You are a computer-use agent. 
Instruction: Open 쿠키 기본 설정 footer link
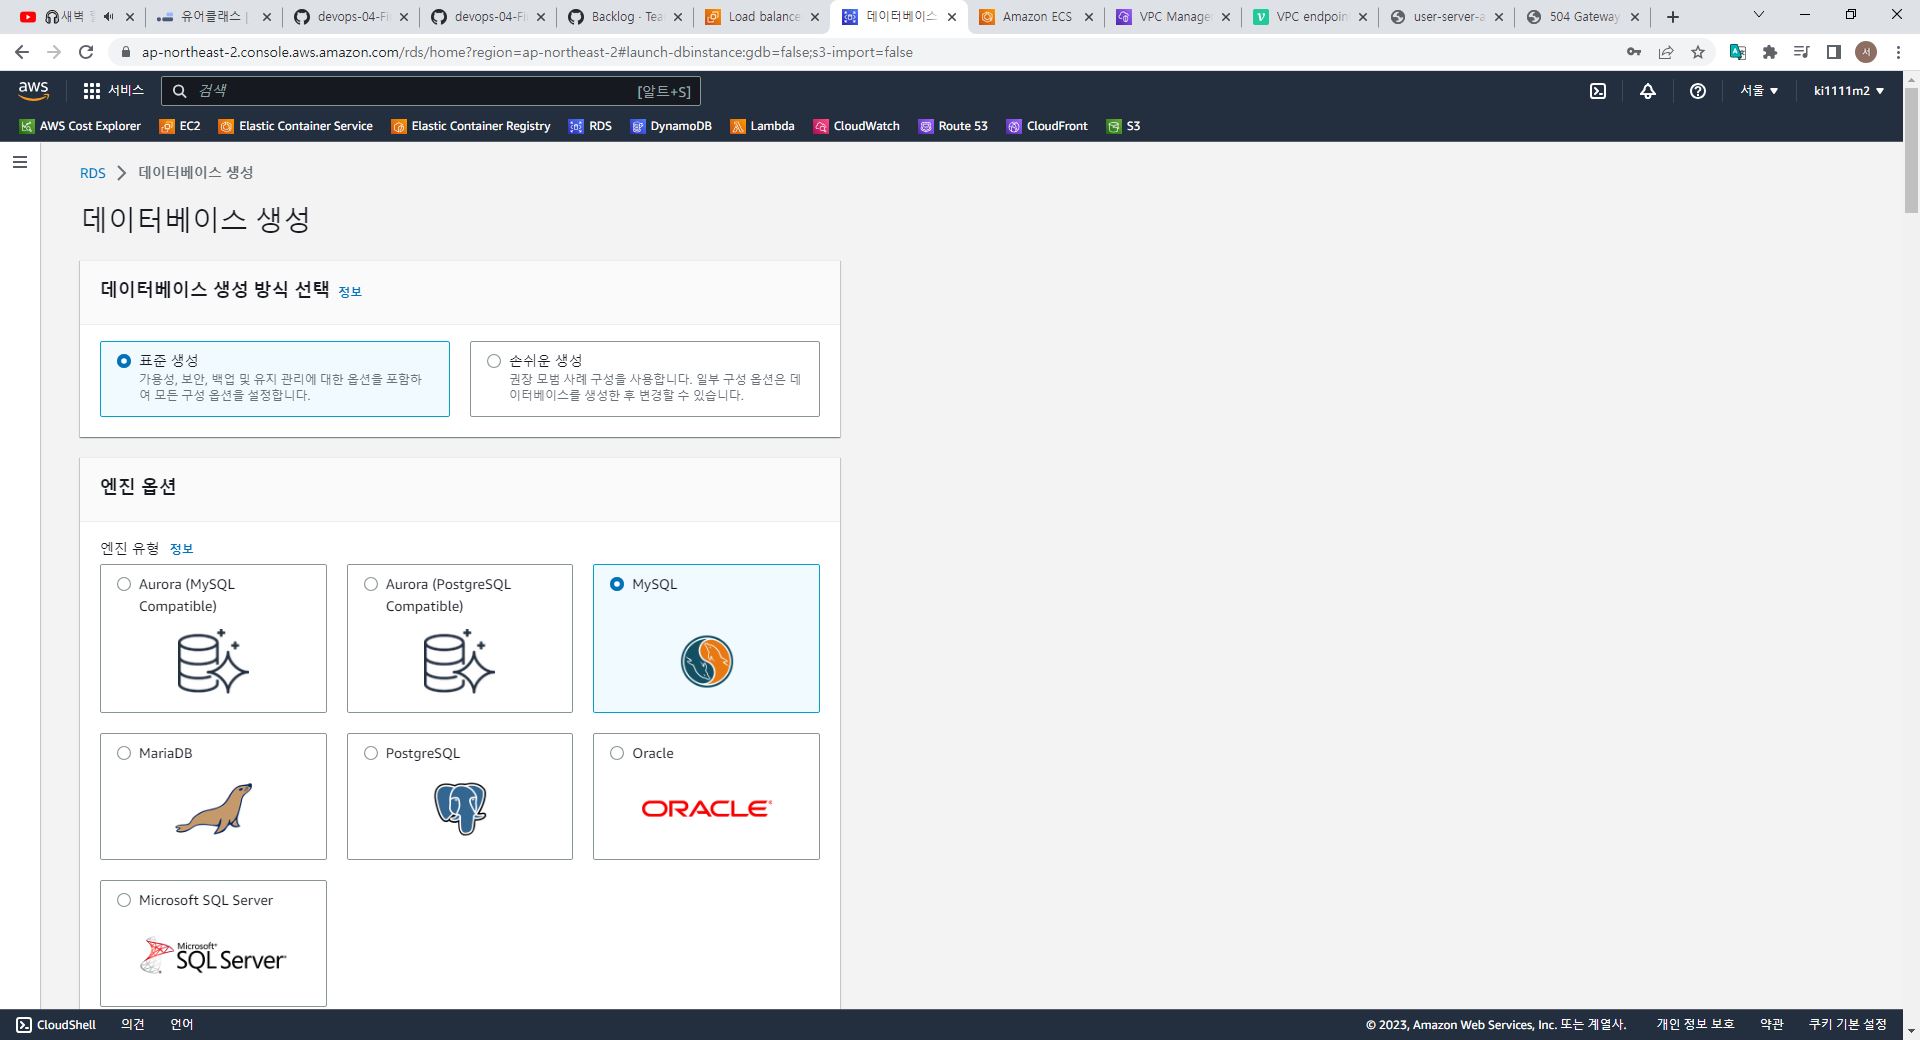(x=1848, y=1025)
